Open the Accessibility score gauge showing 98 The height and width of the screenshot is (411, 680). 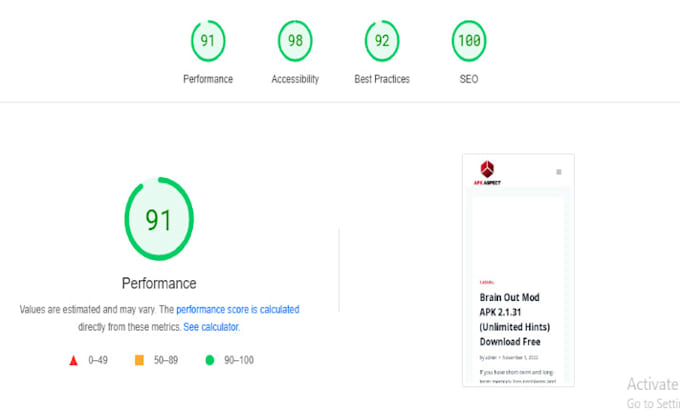pos(295,41)
